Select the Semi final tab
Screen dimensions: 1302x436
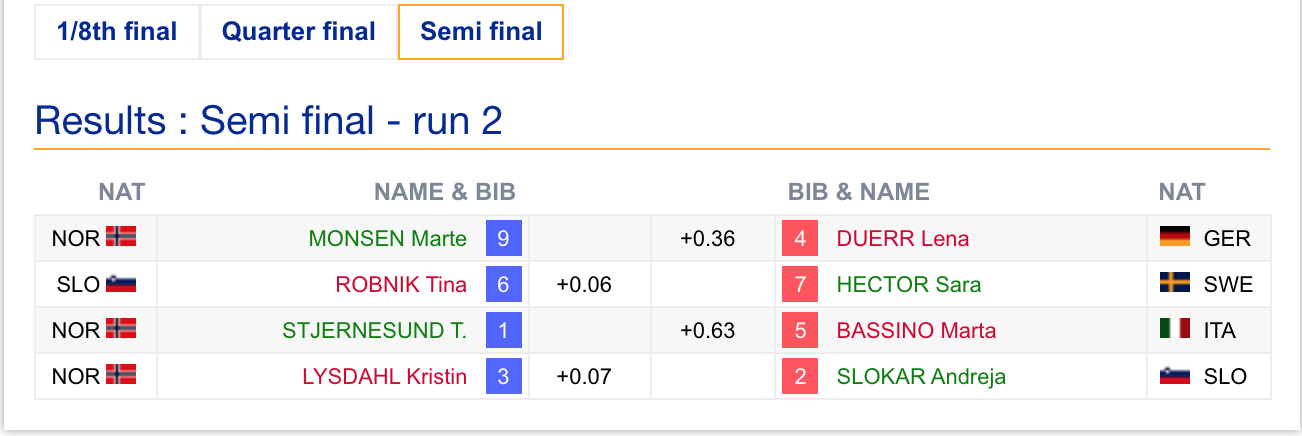(481, 32)
